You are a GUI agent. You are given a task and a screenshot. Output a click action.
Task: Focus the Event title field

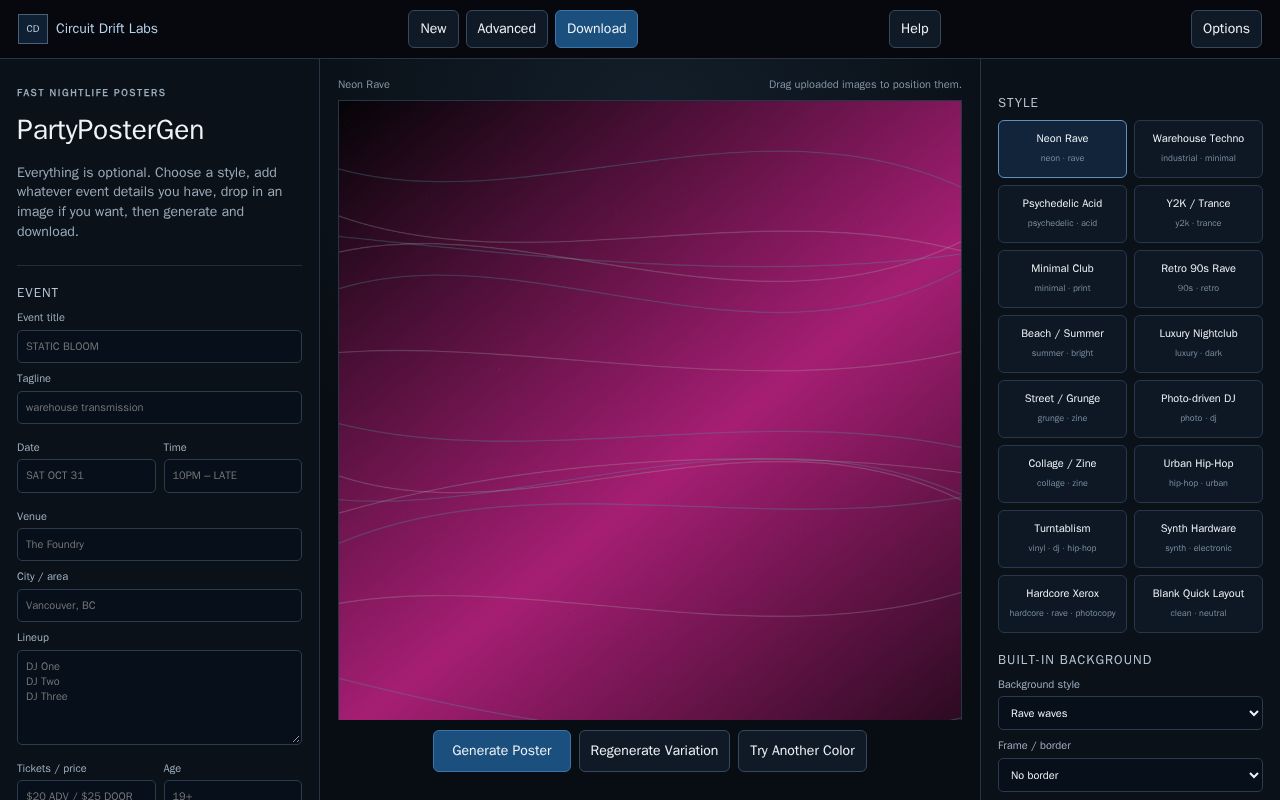(x=159, y=347)
